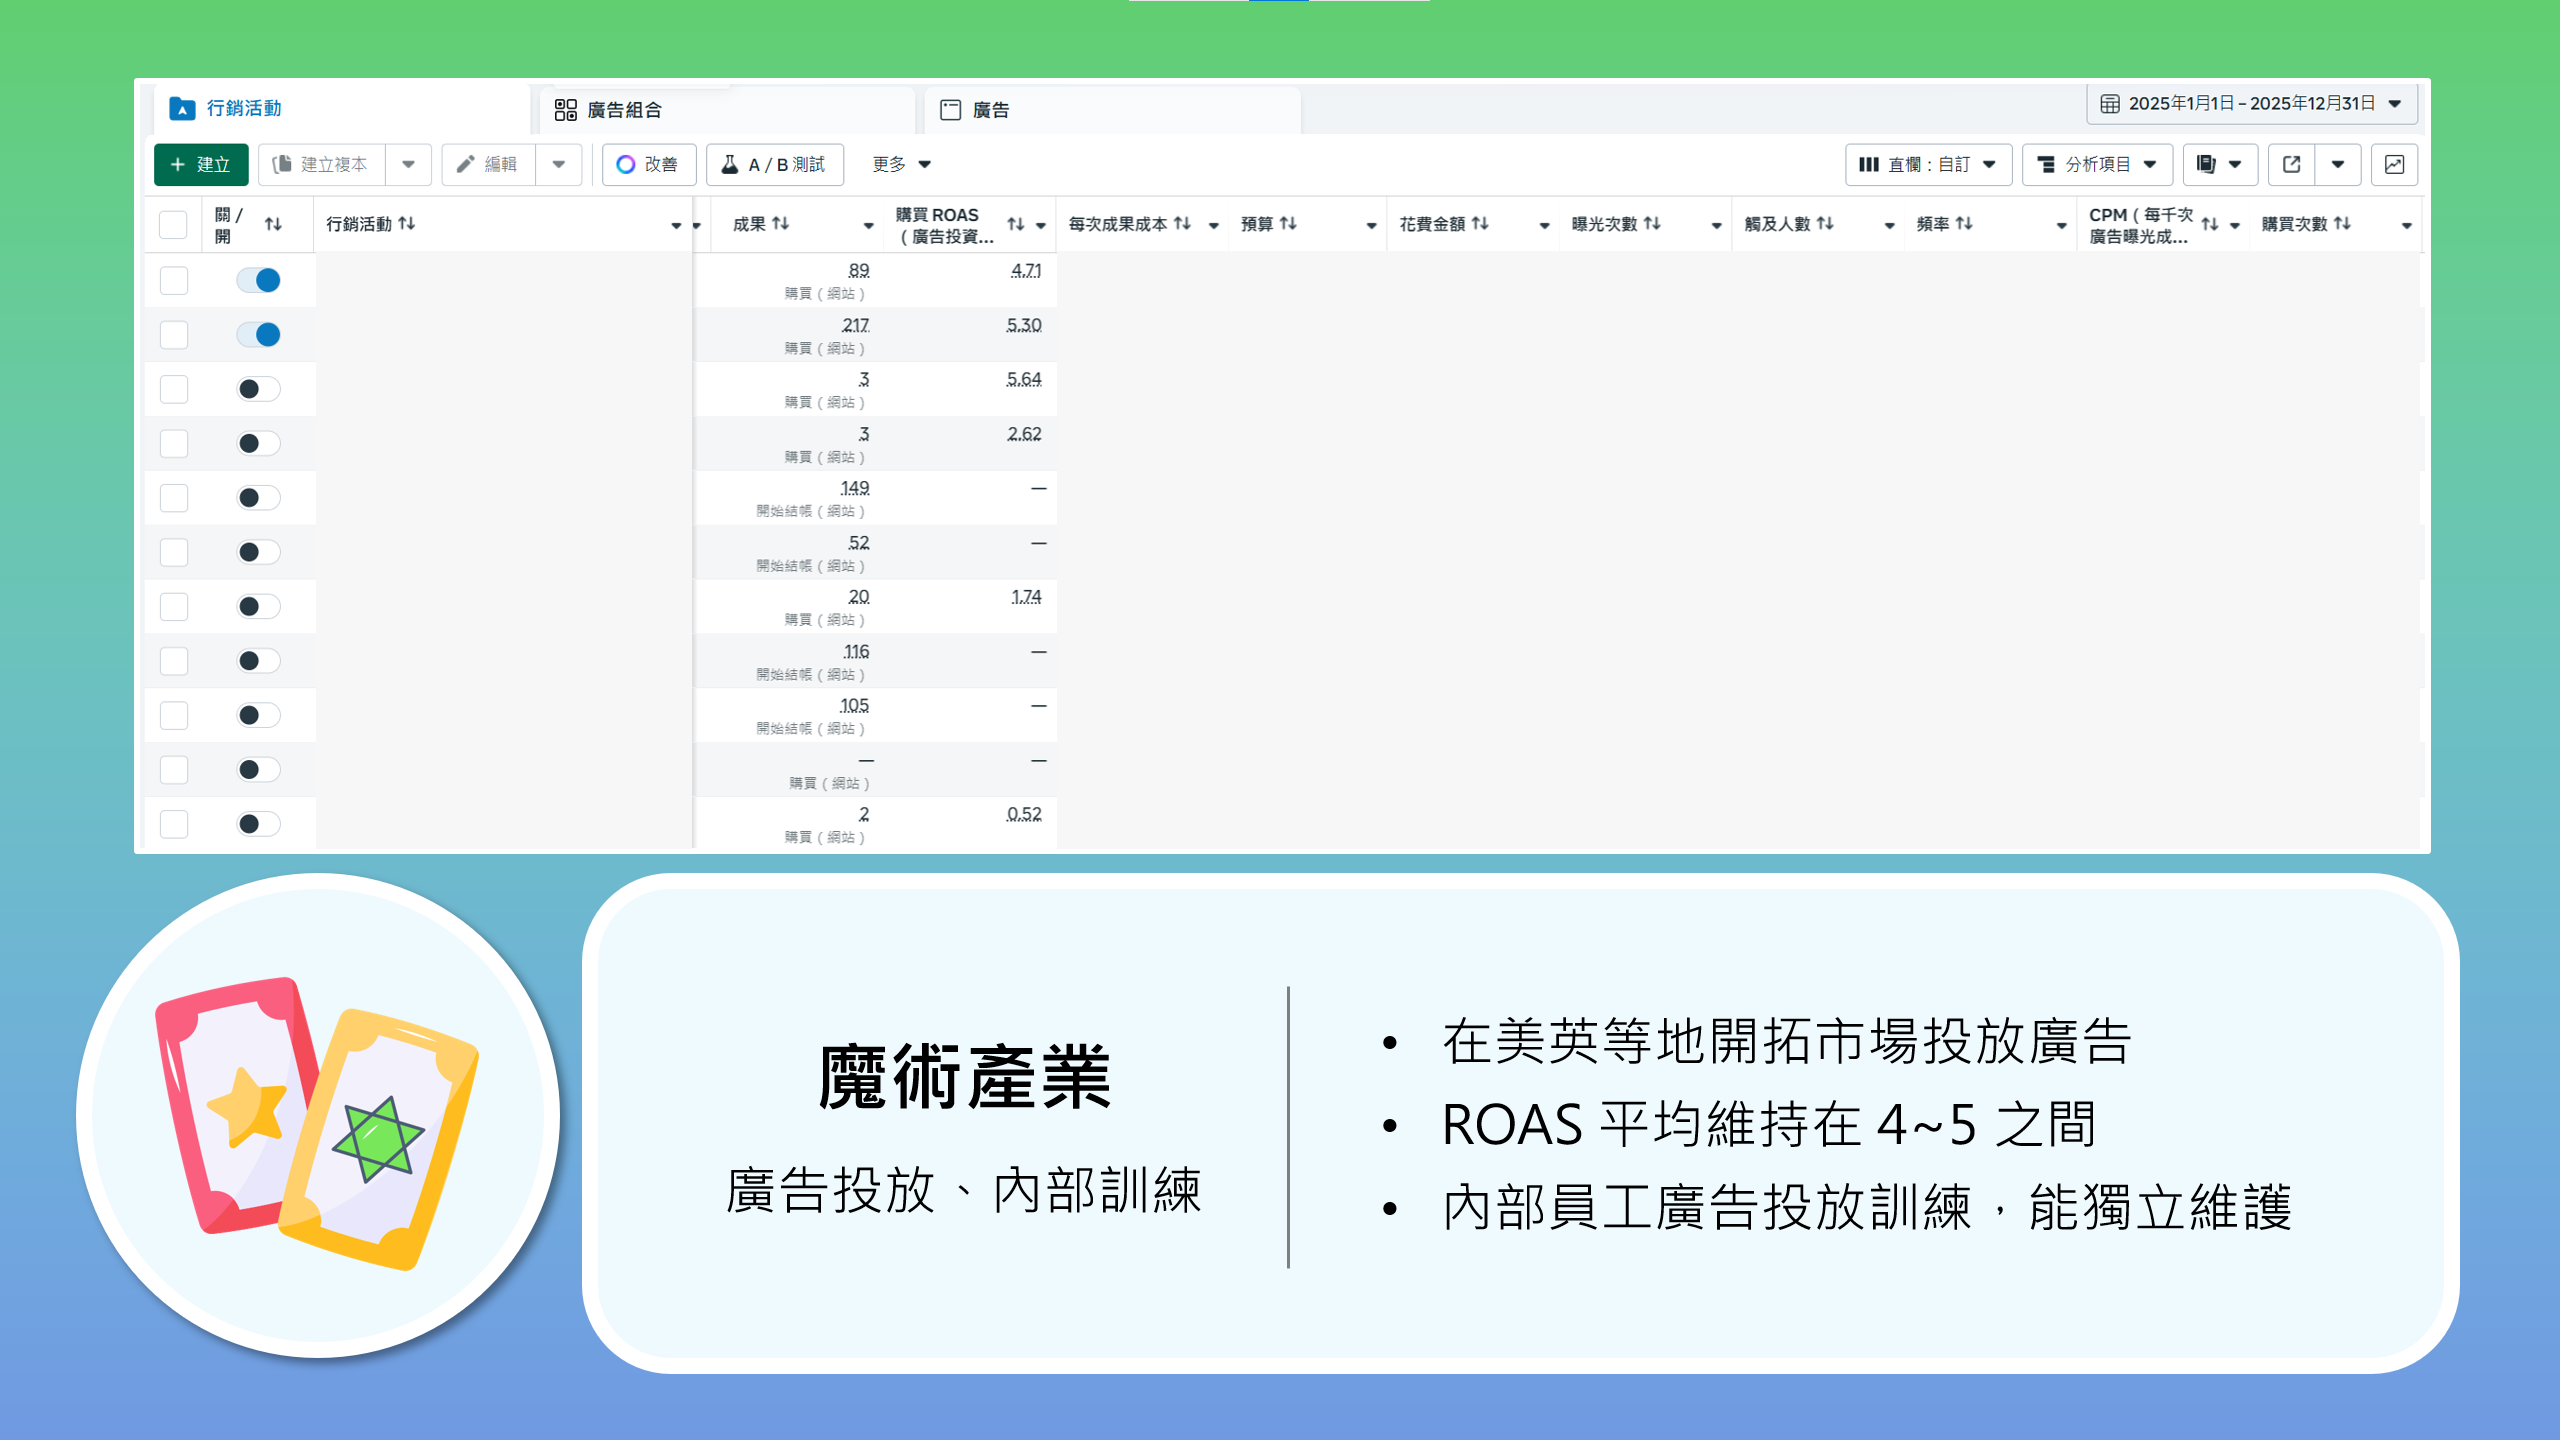This screenshot has width=2560, height=1440.
Task: Check the select-all header checkbox
Action: (173, 224)
